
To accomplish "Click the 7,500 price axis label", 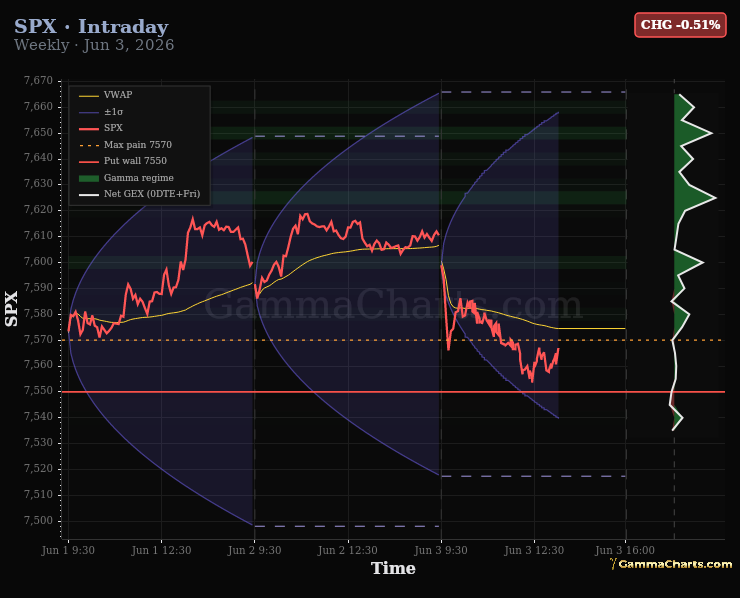I will pos(38,521).
